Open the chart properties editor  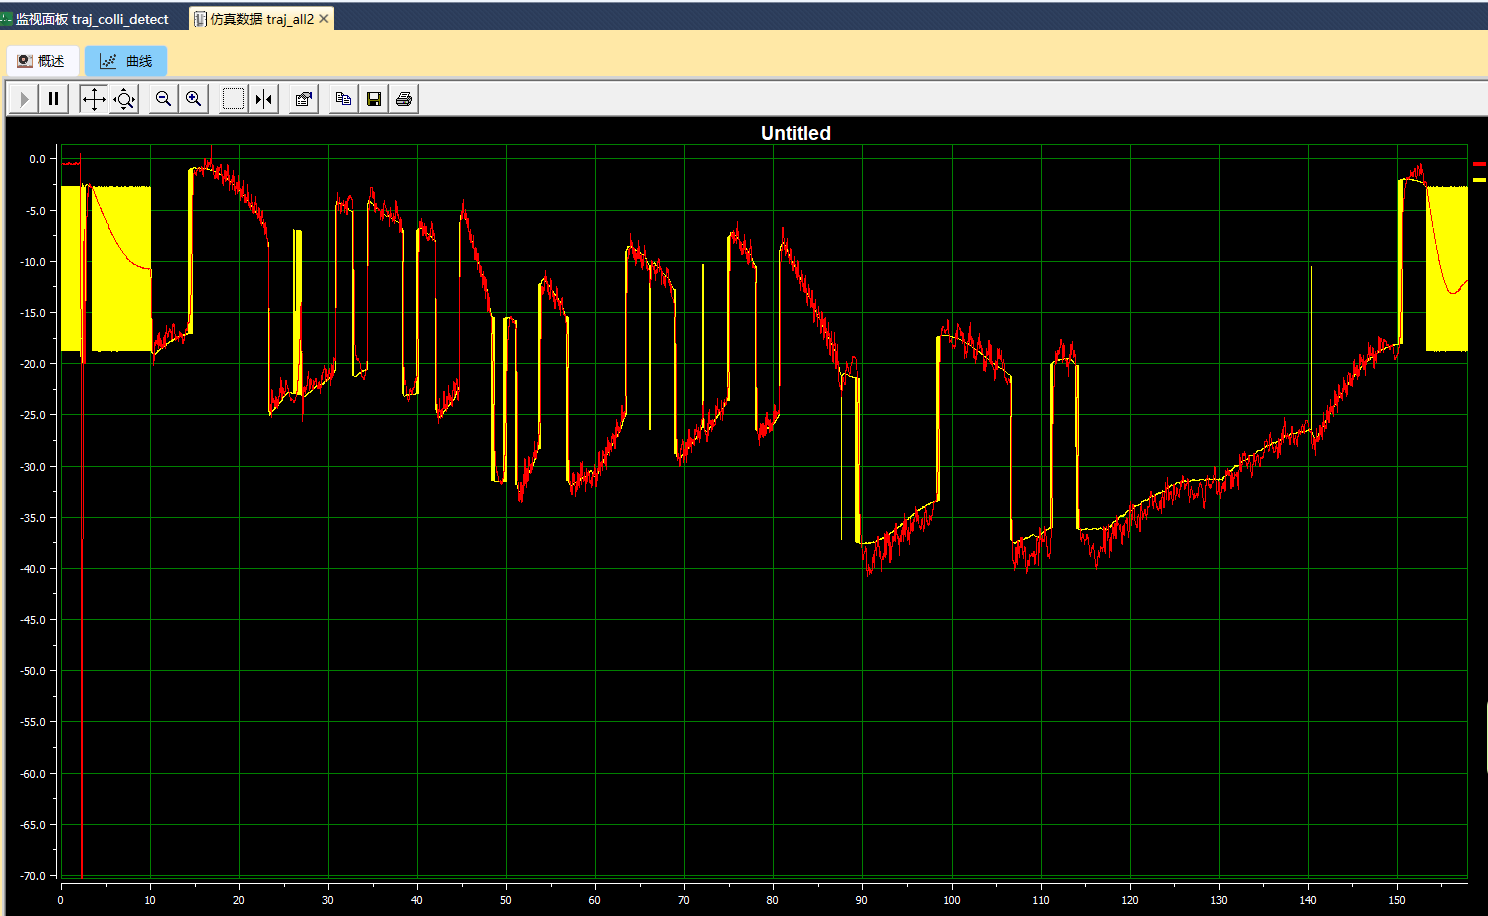pos(303,99)
